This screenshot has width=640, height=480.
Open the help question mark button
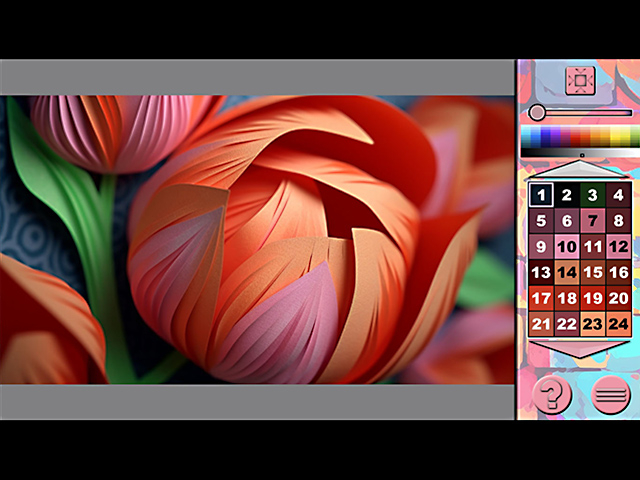(x=551, y=395)
